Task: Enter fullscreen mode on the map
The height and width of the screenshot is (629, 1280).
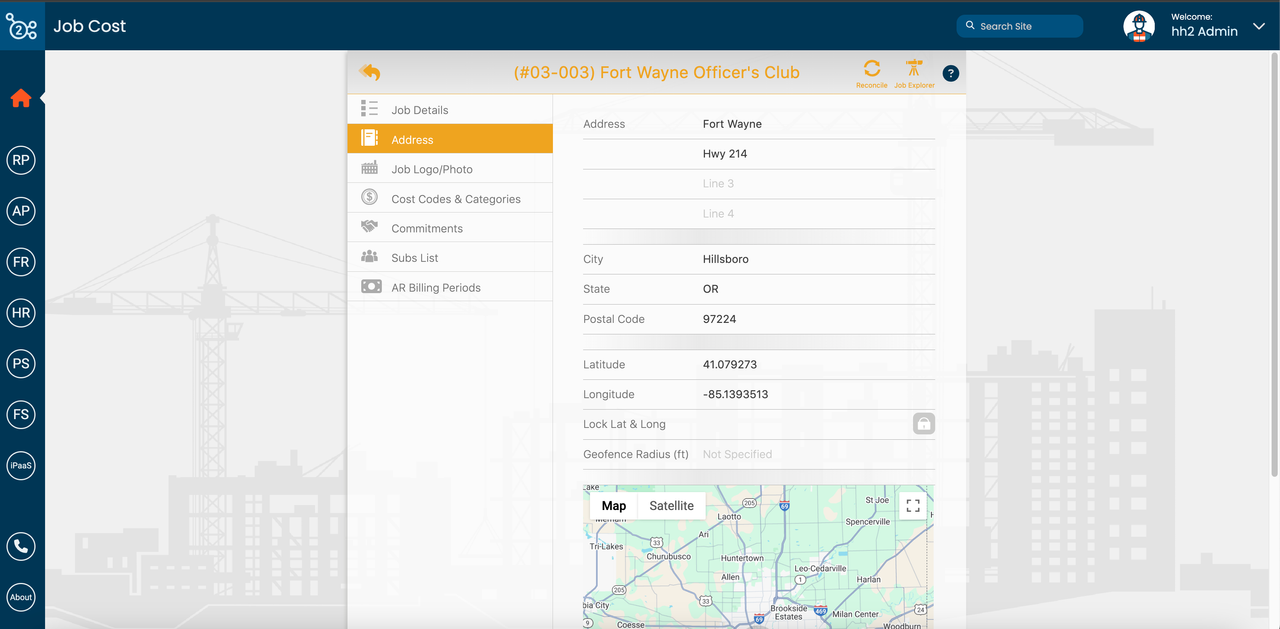Action: [x=912, y=505]
